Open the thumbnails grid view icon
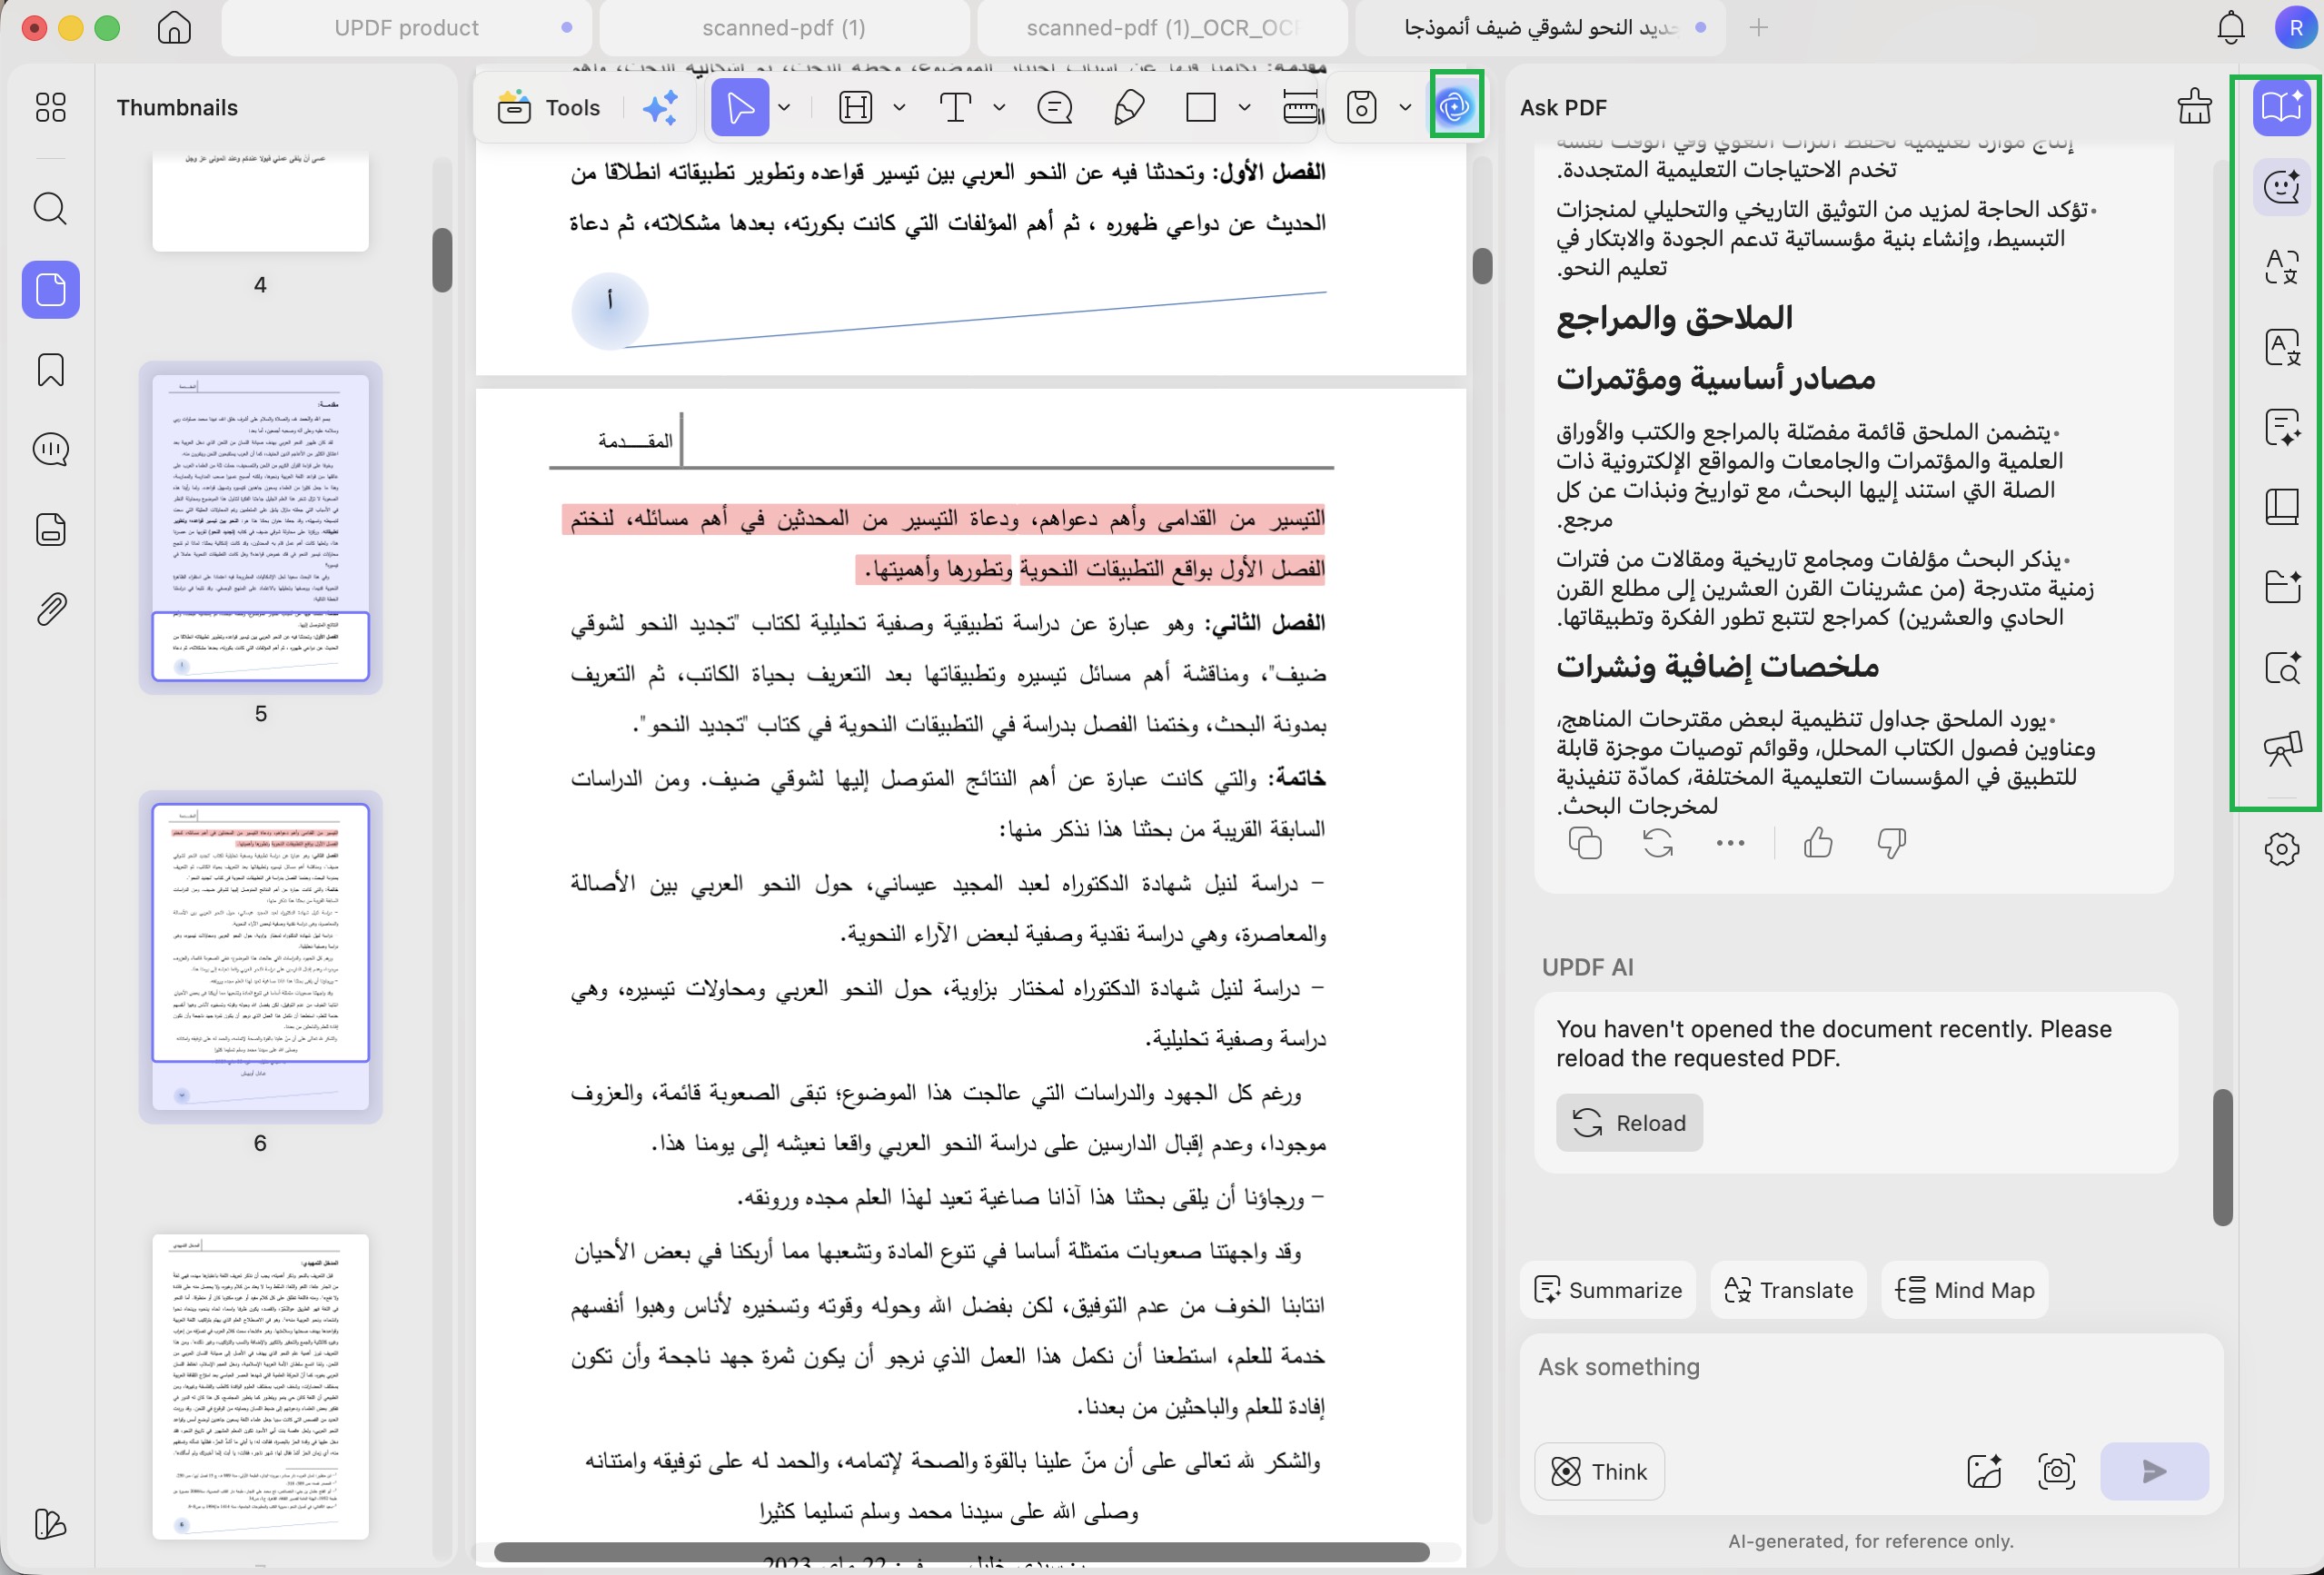 tap(51, 107)
